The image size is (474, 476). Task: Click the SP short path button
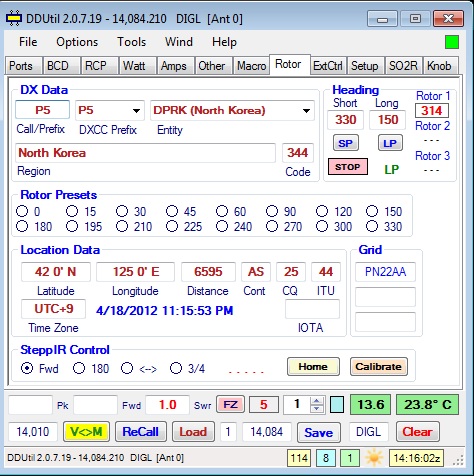click(346, 143)
